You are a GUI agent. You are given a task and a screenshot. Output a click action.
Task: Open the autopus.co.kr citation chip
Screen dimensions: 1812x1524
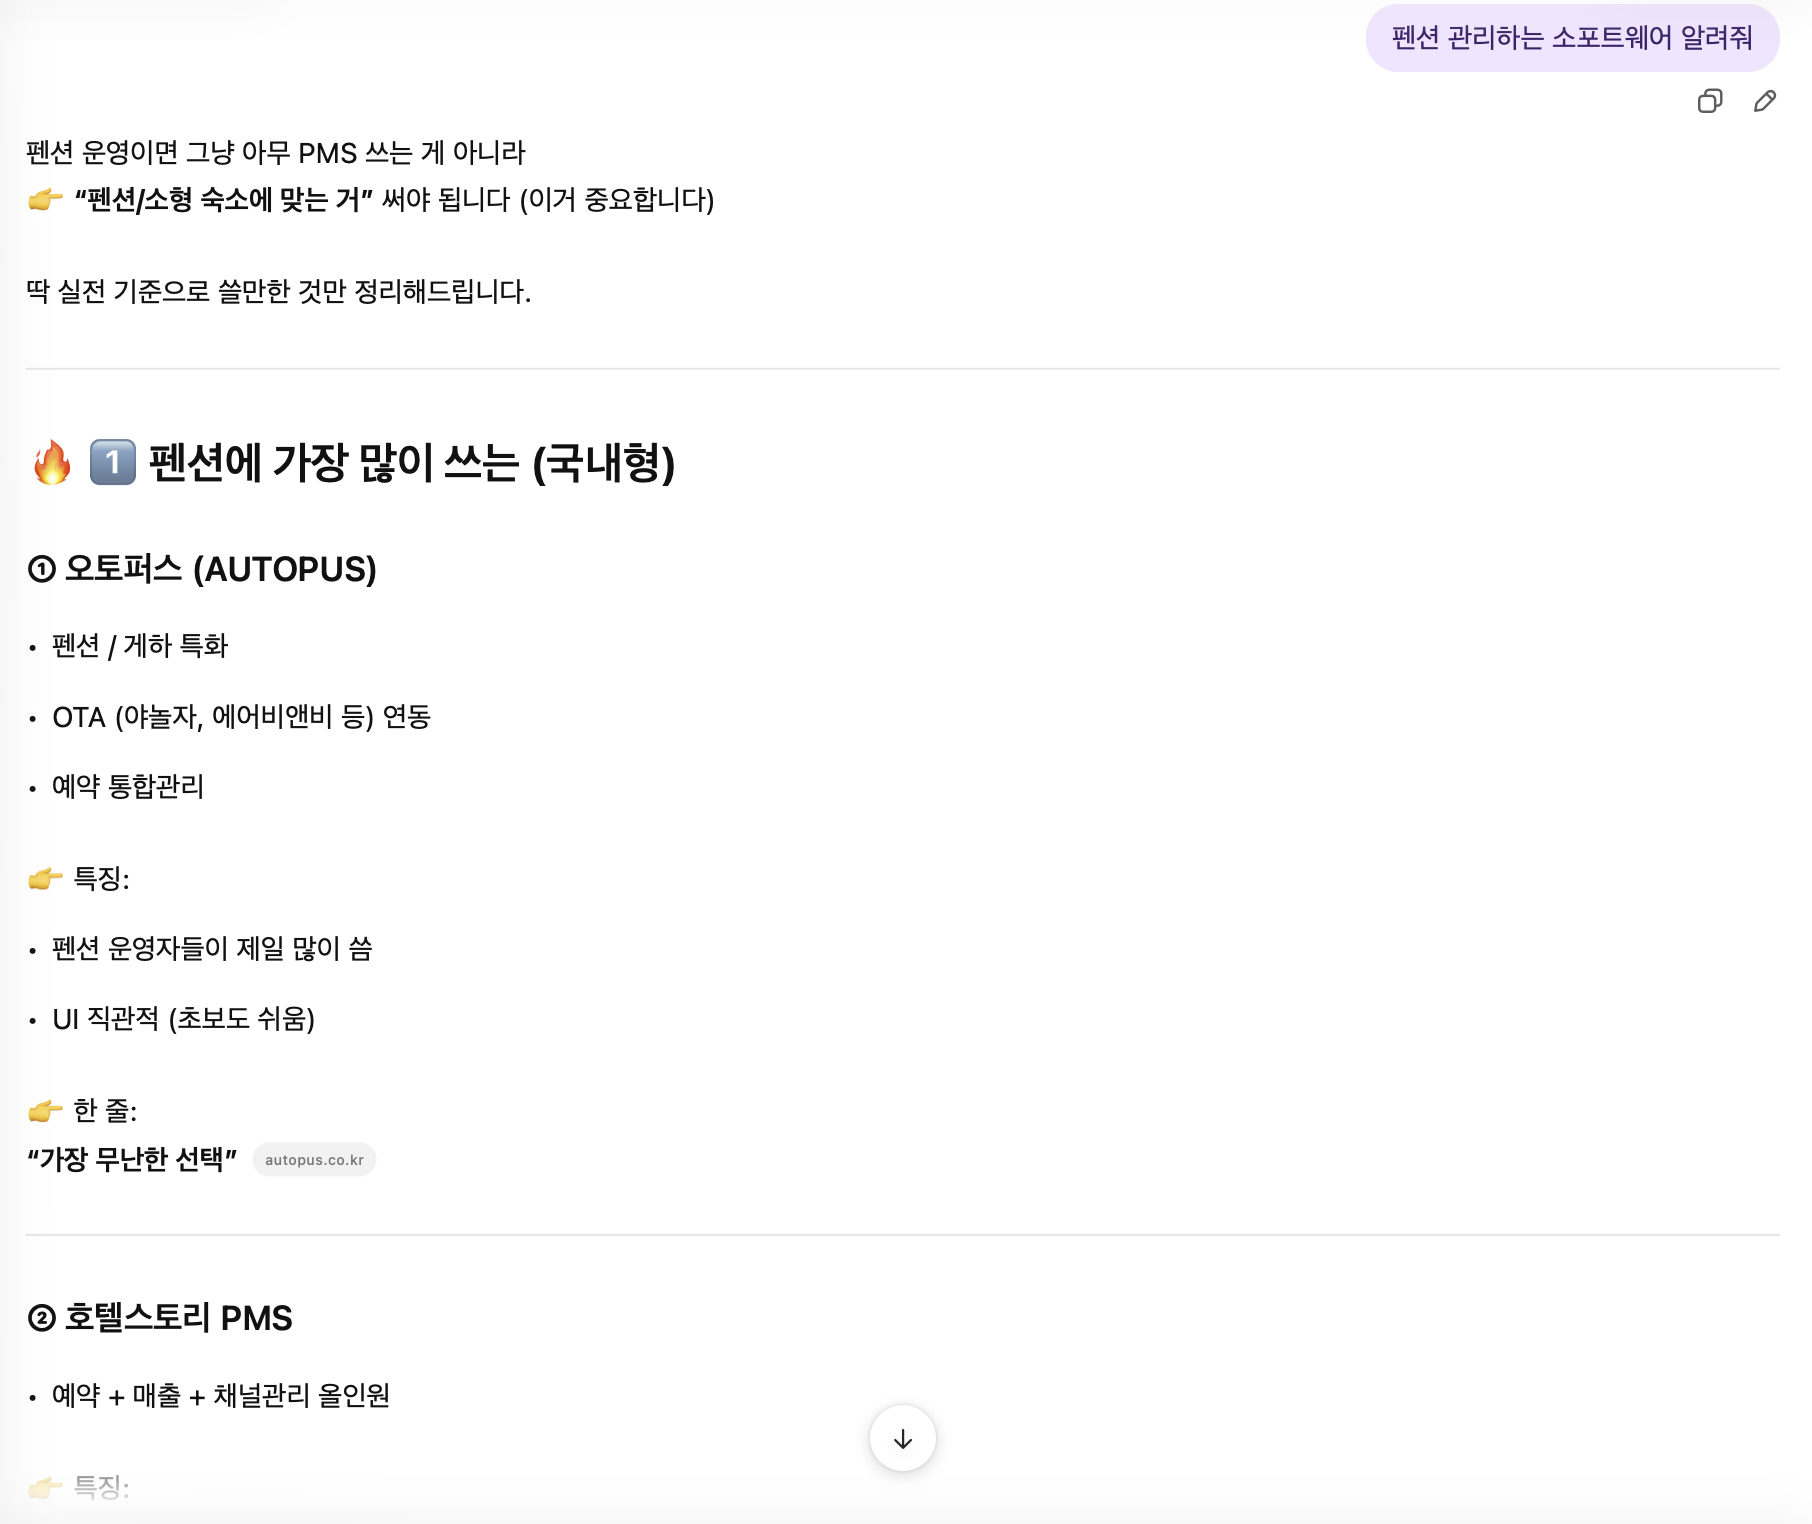click(314, 1159)
